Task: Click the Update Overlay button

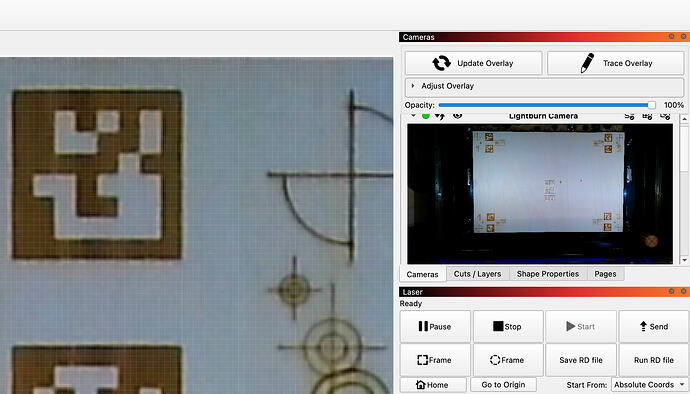Action: [473, 63]
